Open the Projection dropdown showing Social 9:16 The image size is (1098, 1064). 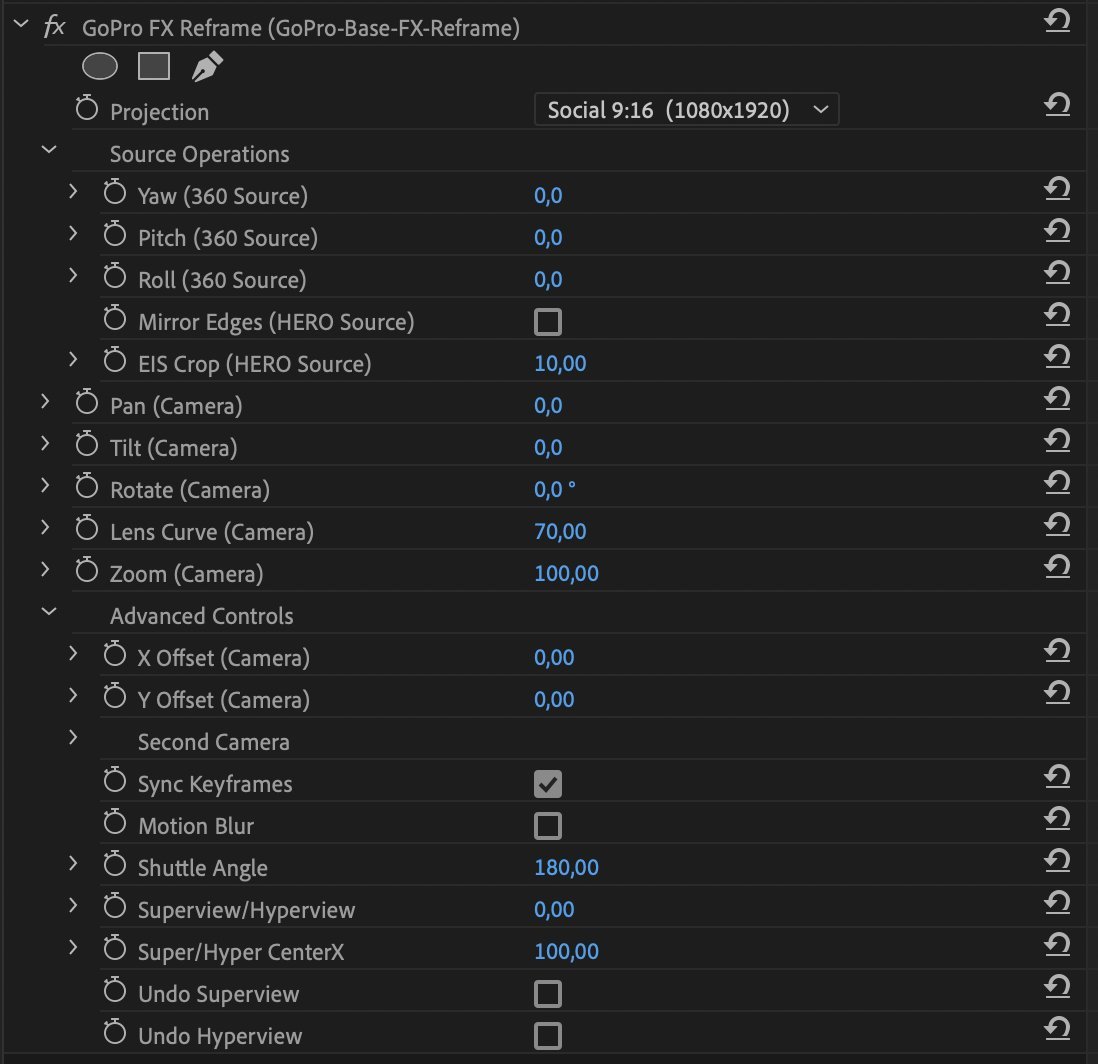coord(686,110)
